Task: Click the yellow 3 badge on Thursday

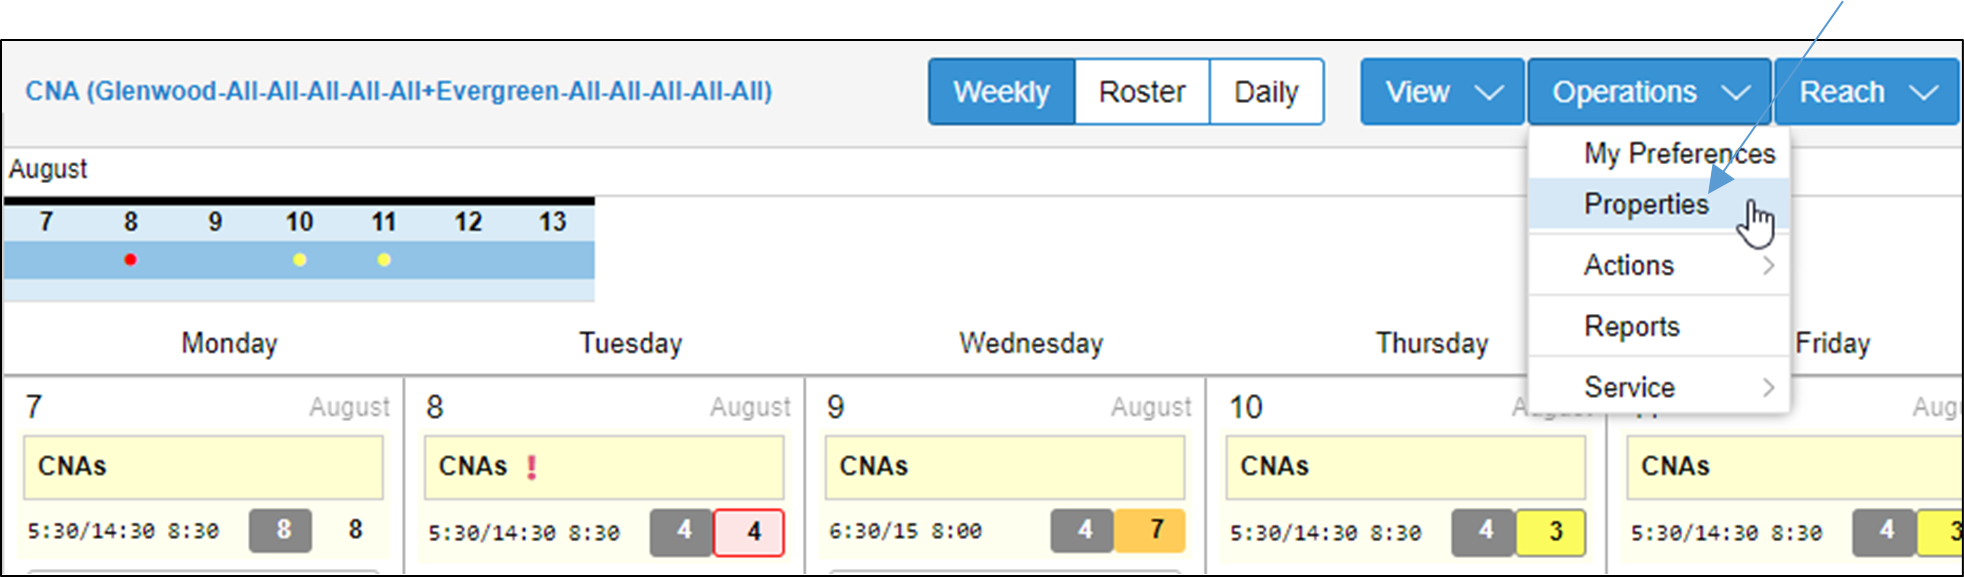Action: (x=1551, y=532)
